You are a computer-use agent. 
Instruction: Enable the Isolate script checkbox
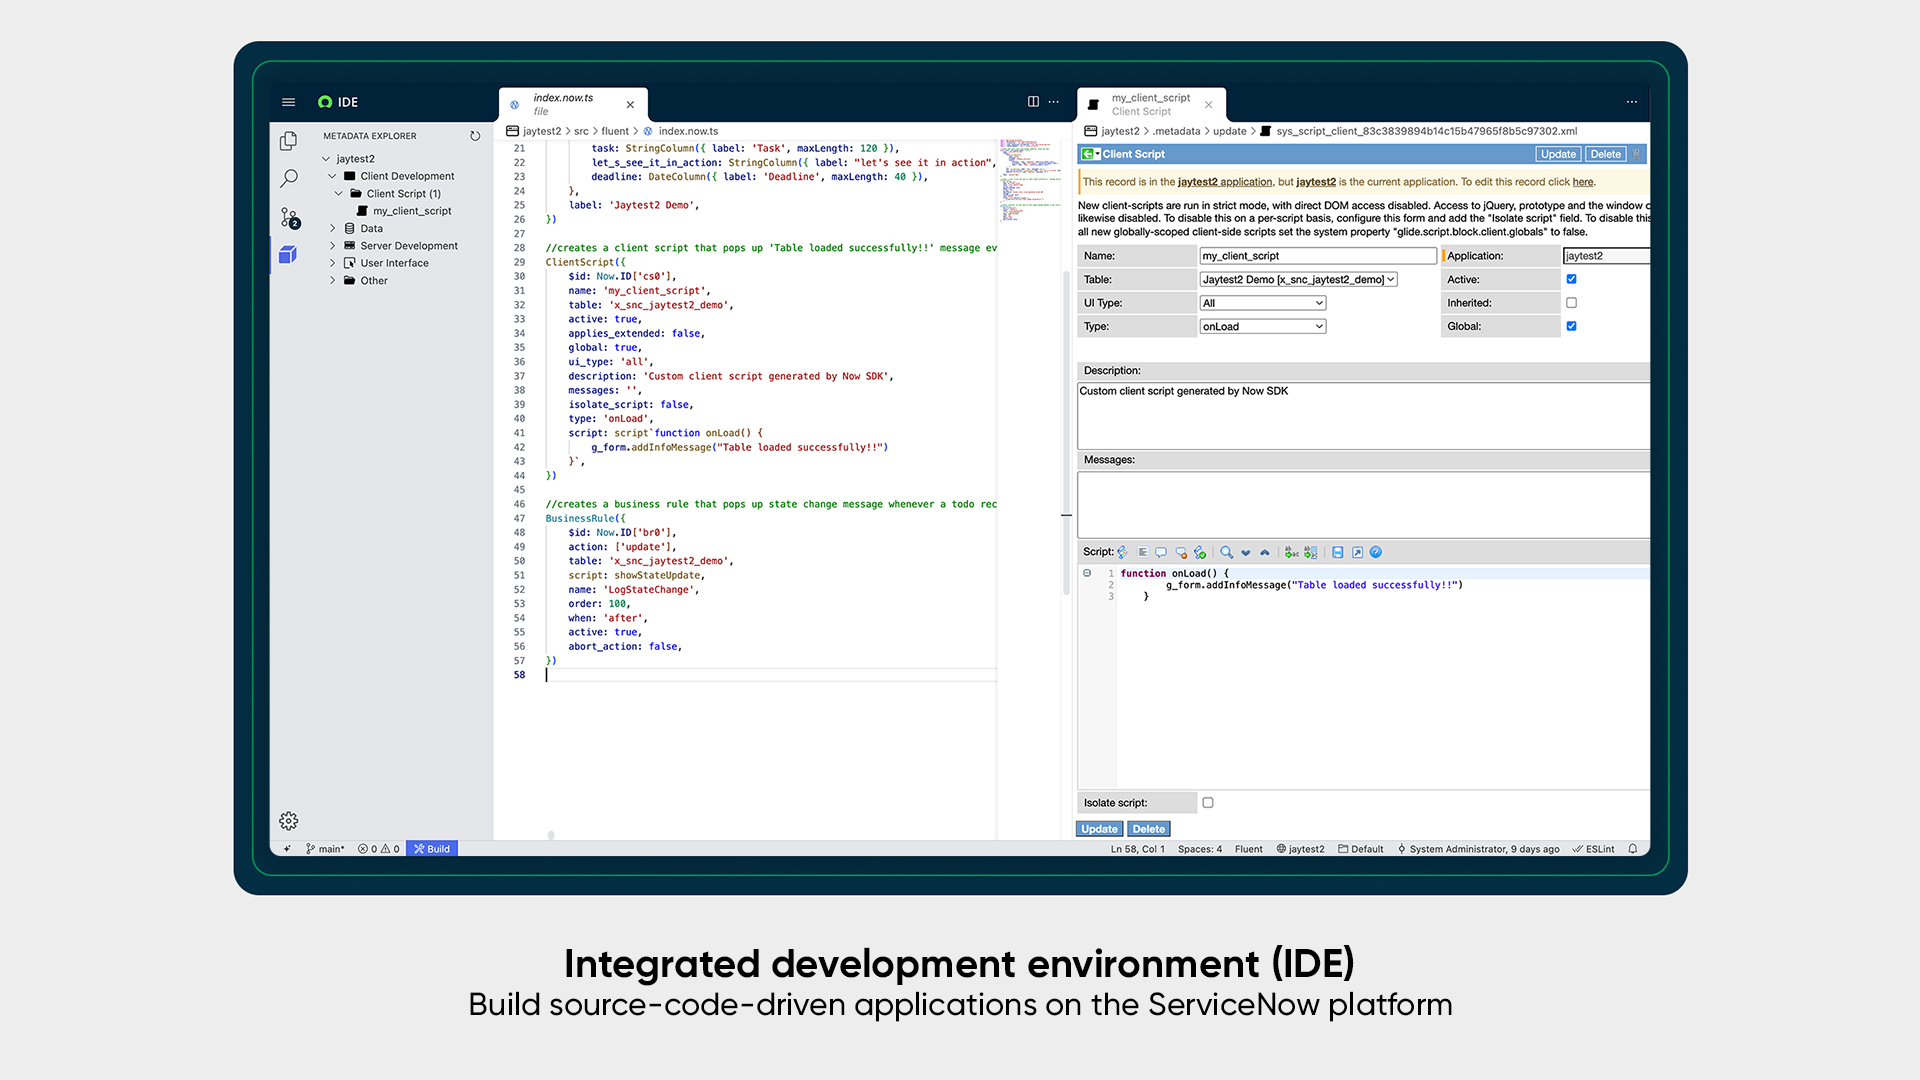(1208, 803)
